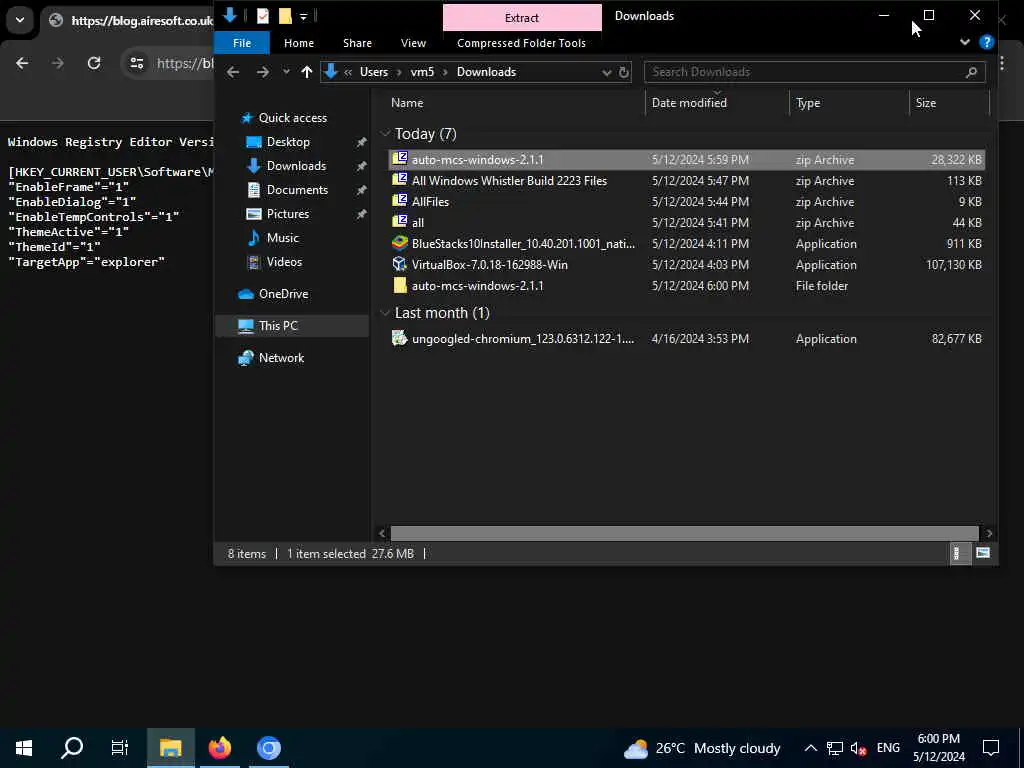Sort by the Size column header
The height and width of the screenshot is (768, 1024).
pos(925,103)
